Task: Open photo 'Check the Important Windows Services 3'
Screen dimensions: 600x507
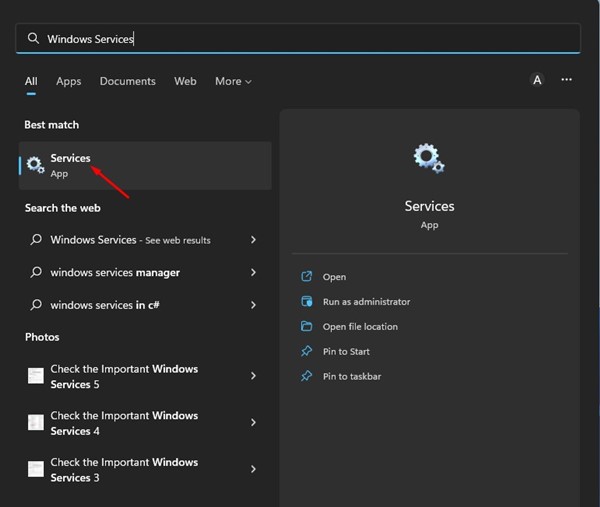Action: tap(124, 470)
